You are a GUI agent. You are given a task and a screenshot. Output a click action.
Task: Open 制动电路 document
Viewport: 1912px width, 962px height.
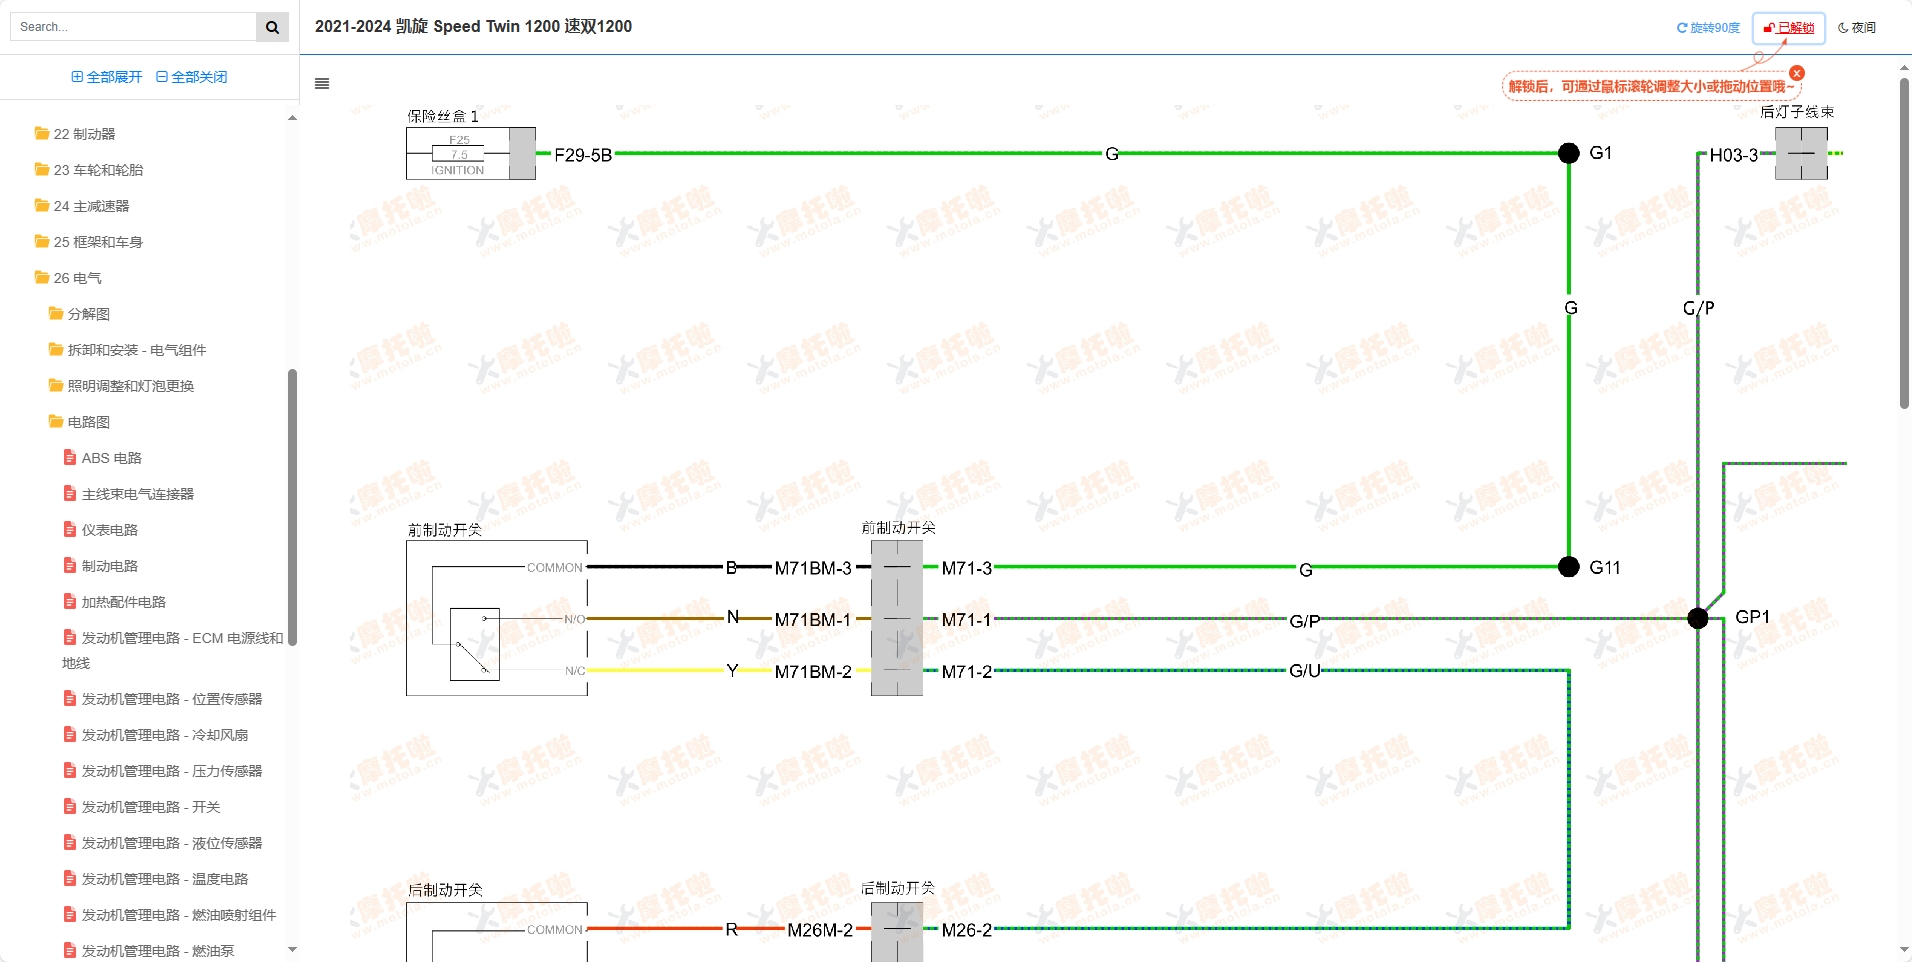[x=109, y=566]
